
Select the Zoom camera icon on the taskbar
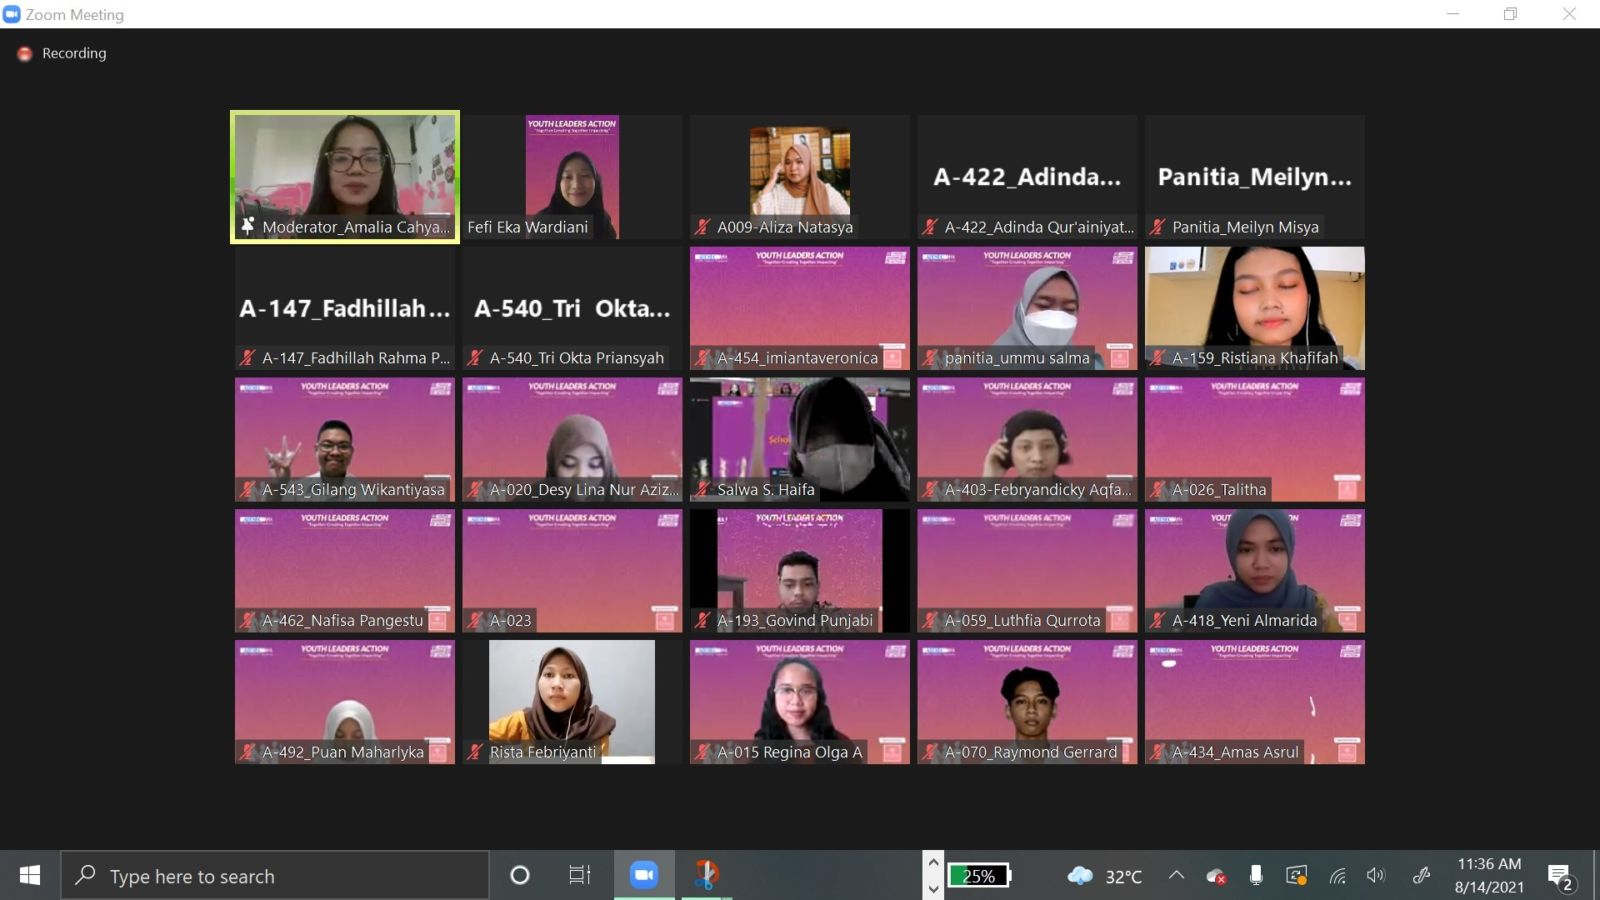644,874
